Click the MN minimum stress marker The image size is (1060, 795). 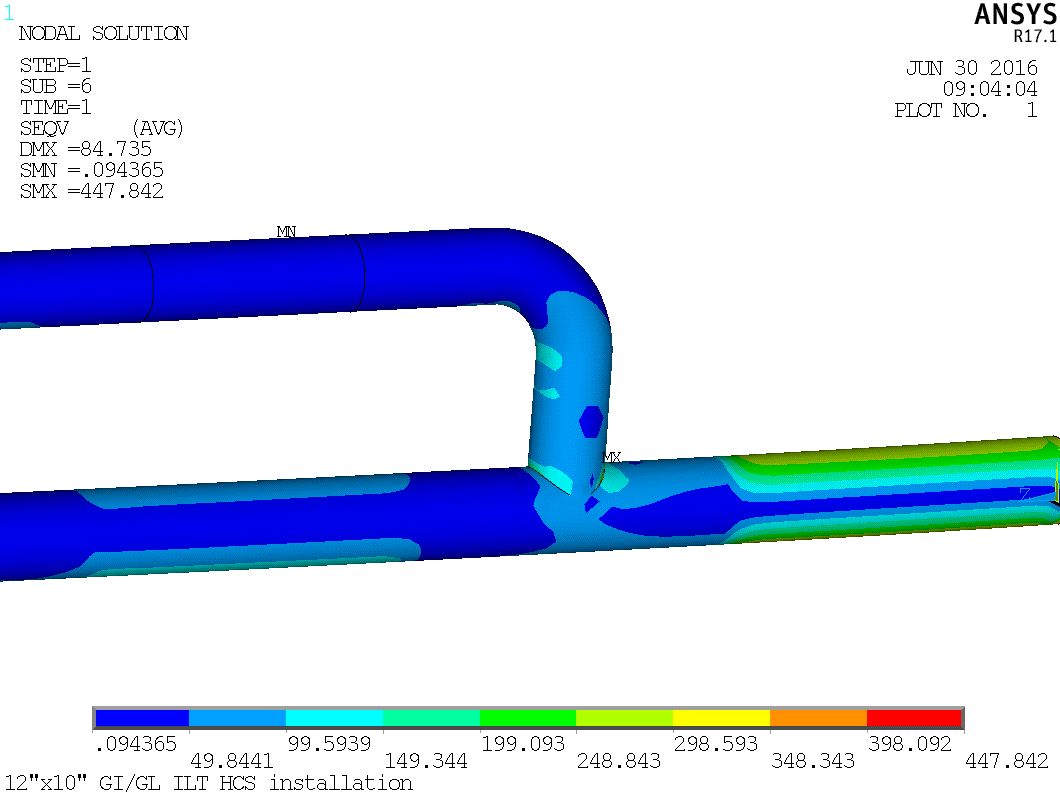(x=286, y=232)
